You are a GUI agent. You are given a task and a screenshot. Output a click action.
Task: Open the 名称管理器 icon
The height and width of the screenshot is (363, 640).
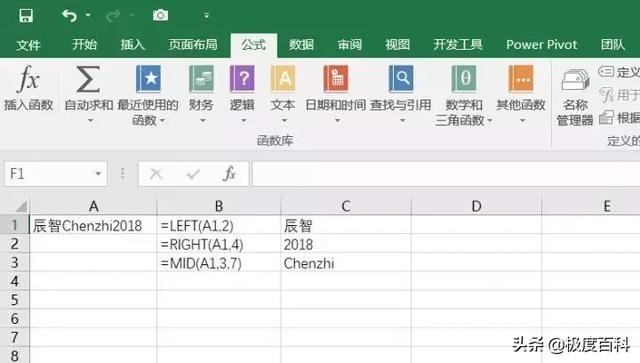(x=575, y=79)
